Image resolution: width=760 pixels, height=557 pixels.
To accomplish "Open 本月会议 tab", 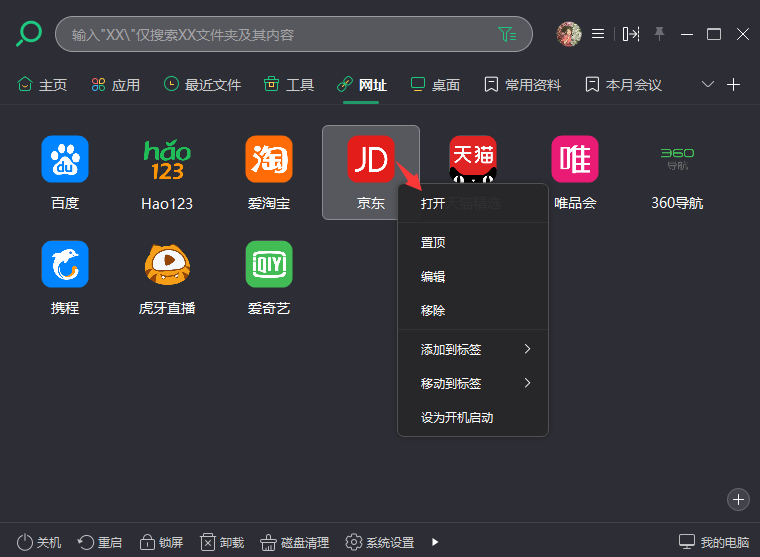I will pos(623,85).
